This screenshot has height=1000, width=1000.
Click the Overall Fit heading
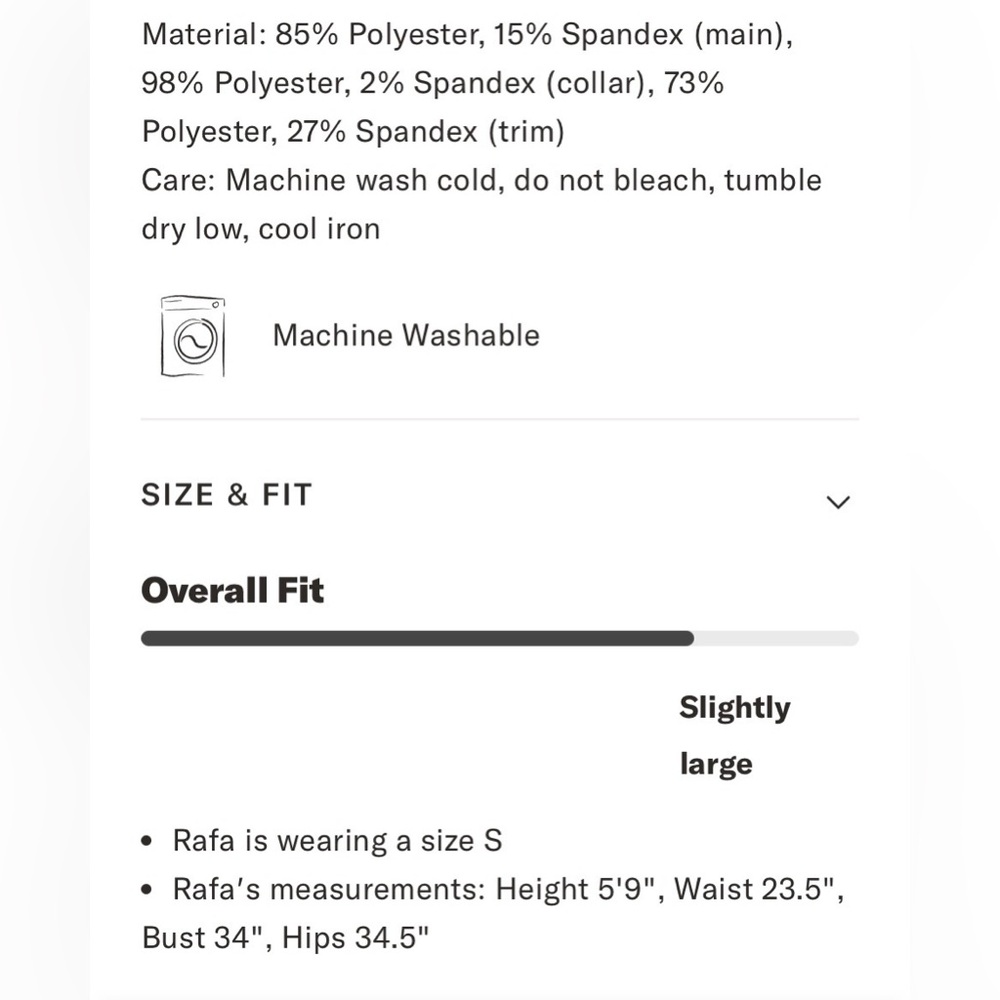pos(233,590)
